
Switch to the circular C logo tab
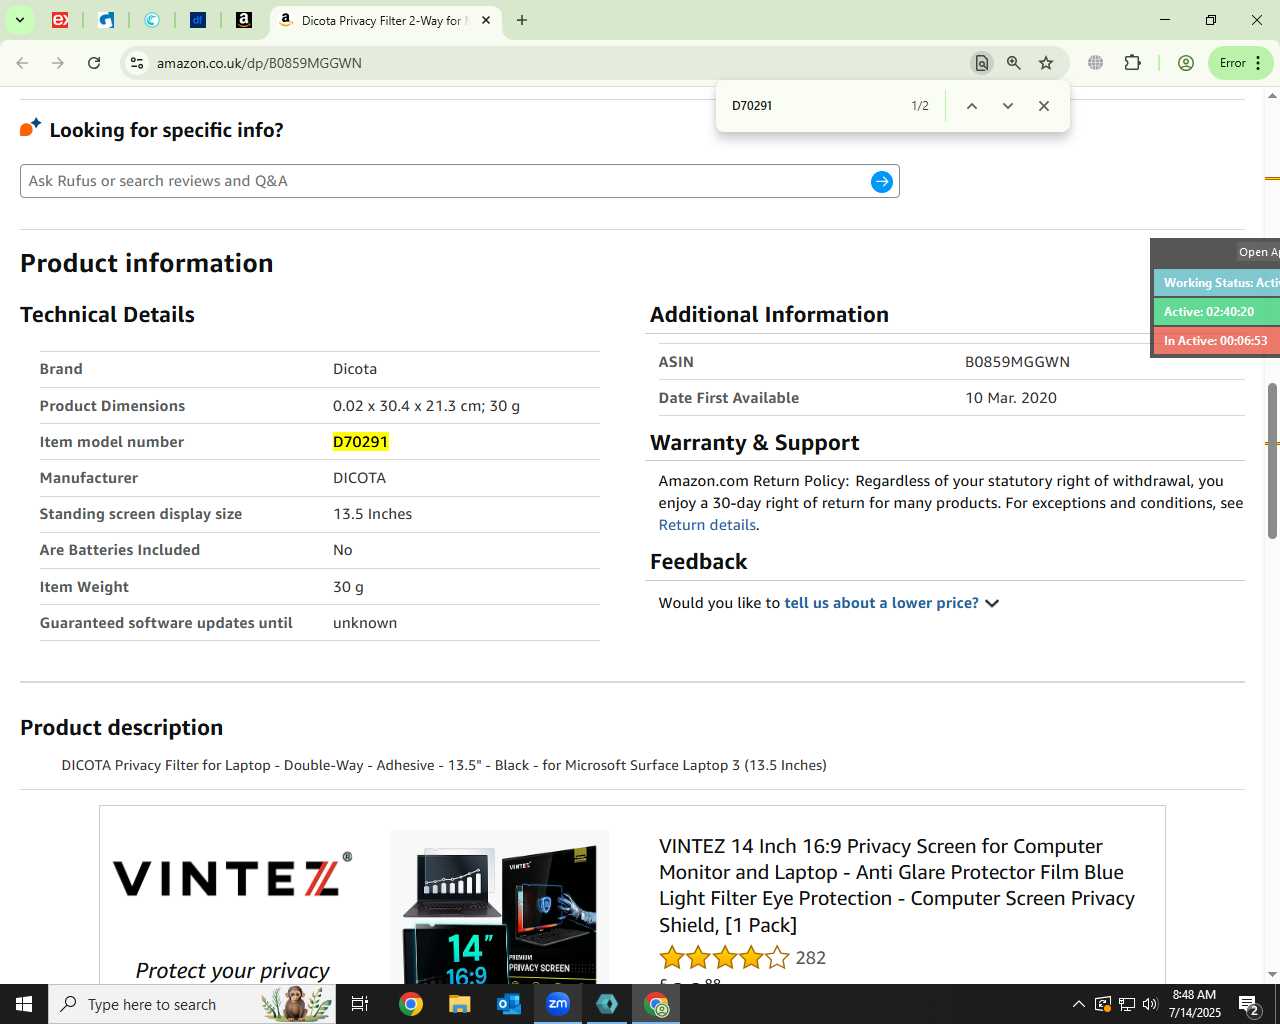pyautogui.click(x=152, y=20)
